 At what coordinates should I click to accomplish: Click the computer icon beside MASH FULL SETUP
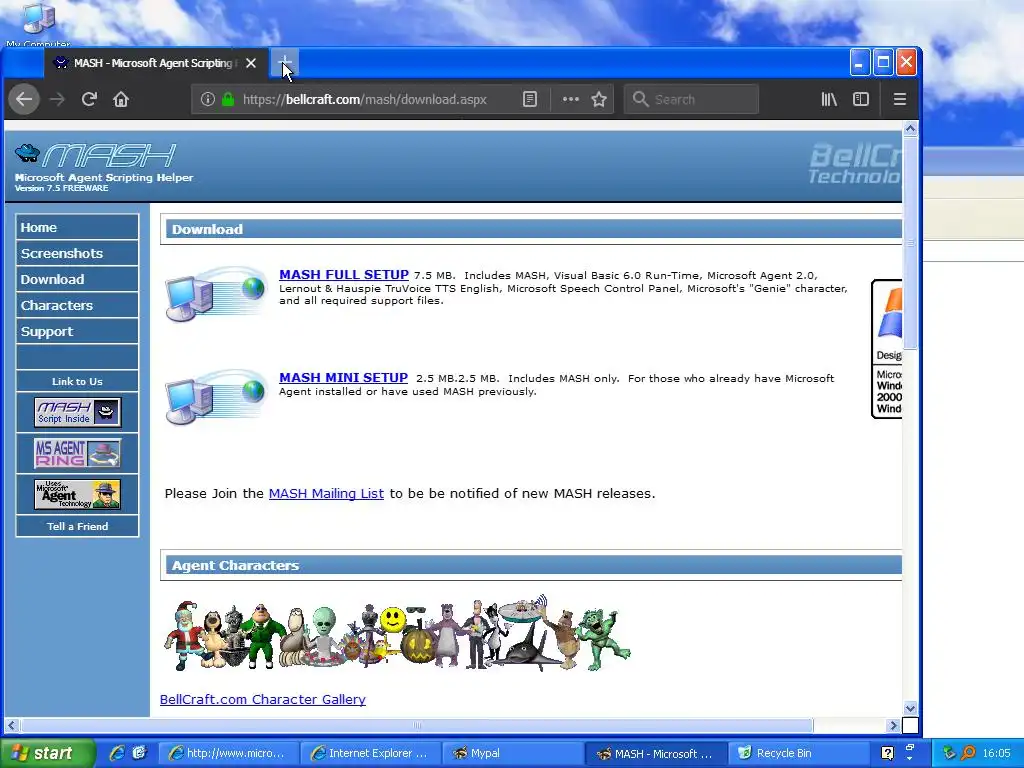pos(216,294)
